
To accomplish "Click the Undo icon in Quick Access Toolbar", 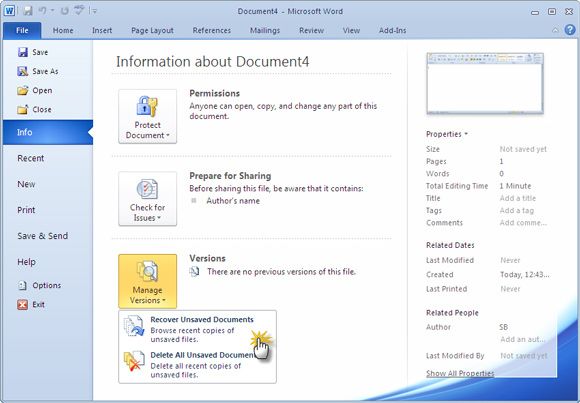I will (x=43, y=11).
